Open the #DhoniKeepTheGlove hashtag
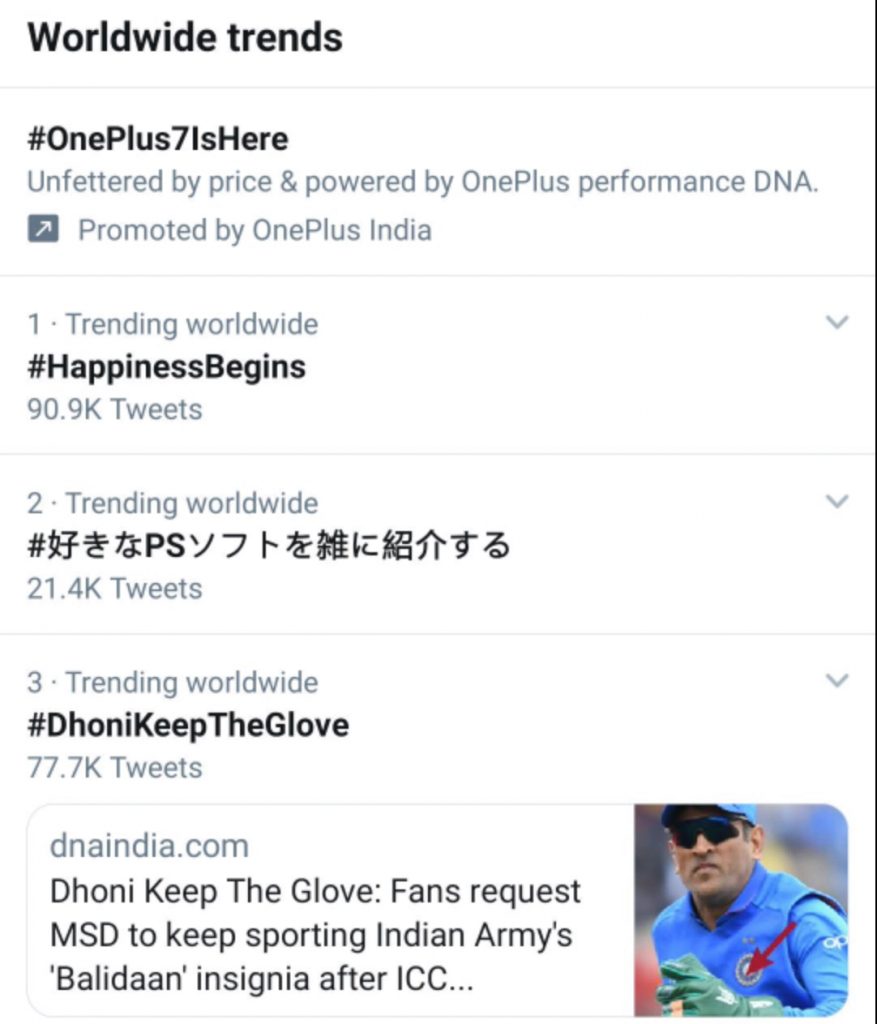This screenshot has height=1024, width=877. pyautogui.click(x=188, y=725)
